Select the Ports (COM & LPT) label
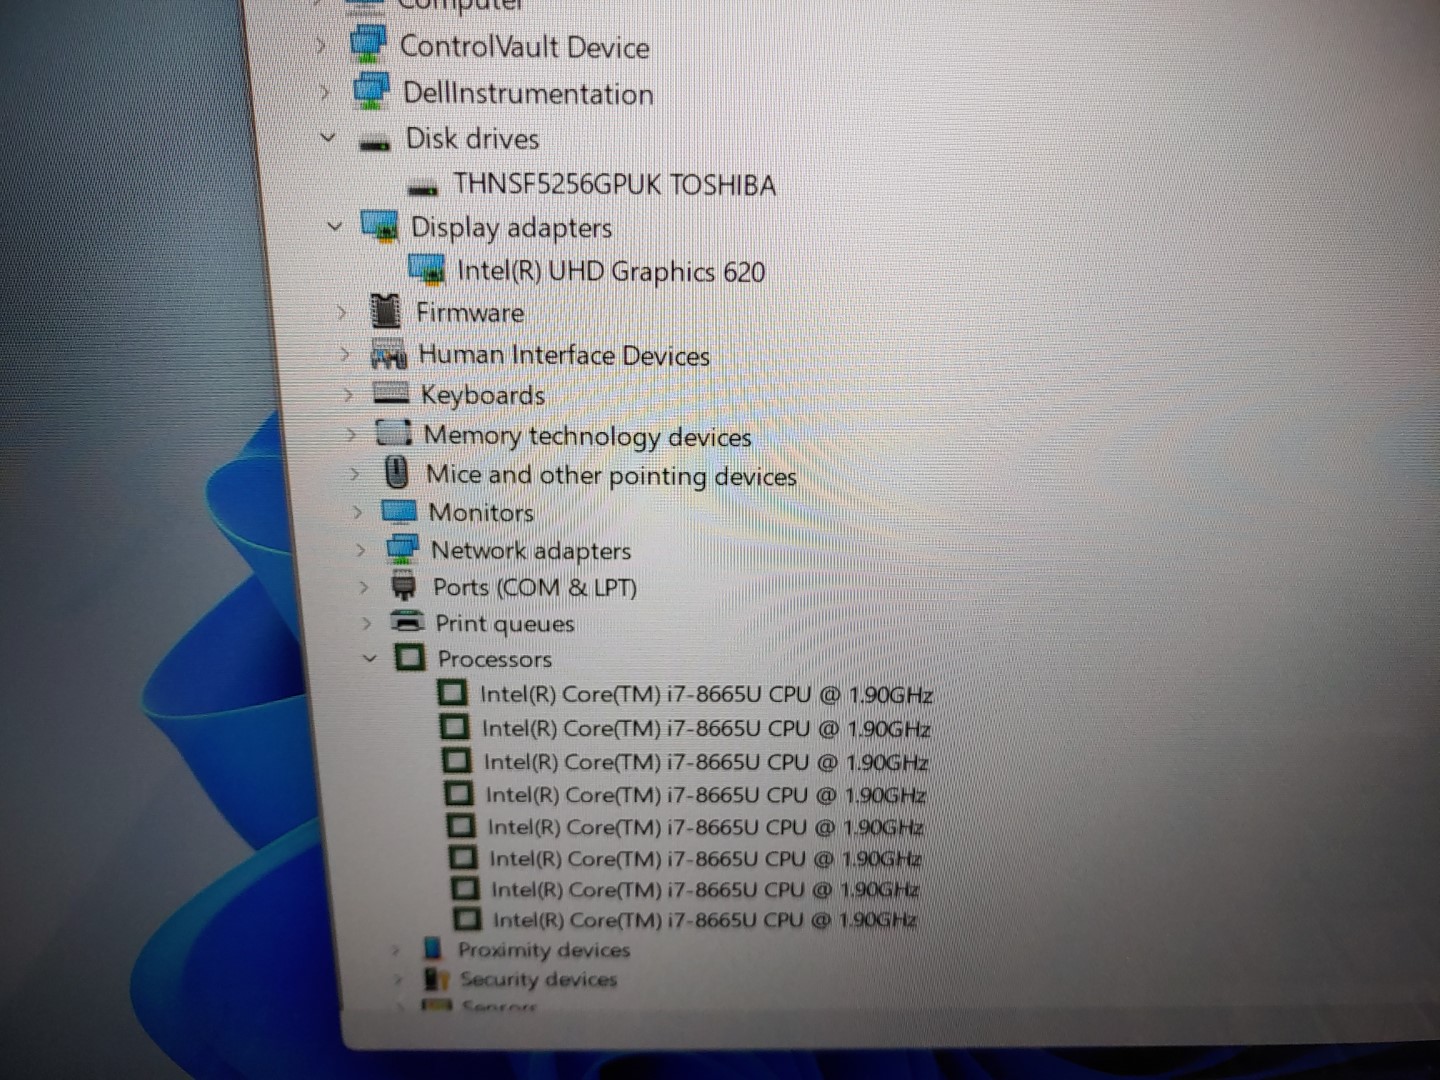1440x1080 pixels. [534, 587]
